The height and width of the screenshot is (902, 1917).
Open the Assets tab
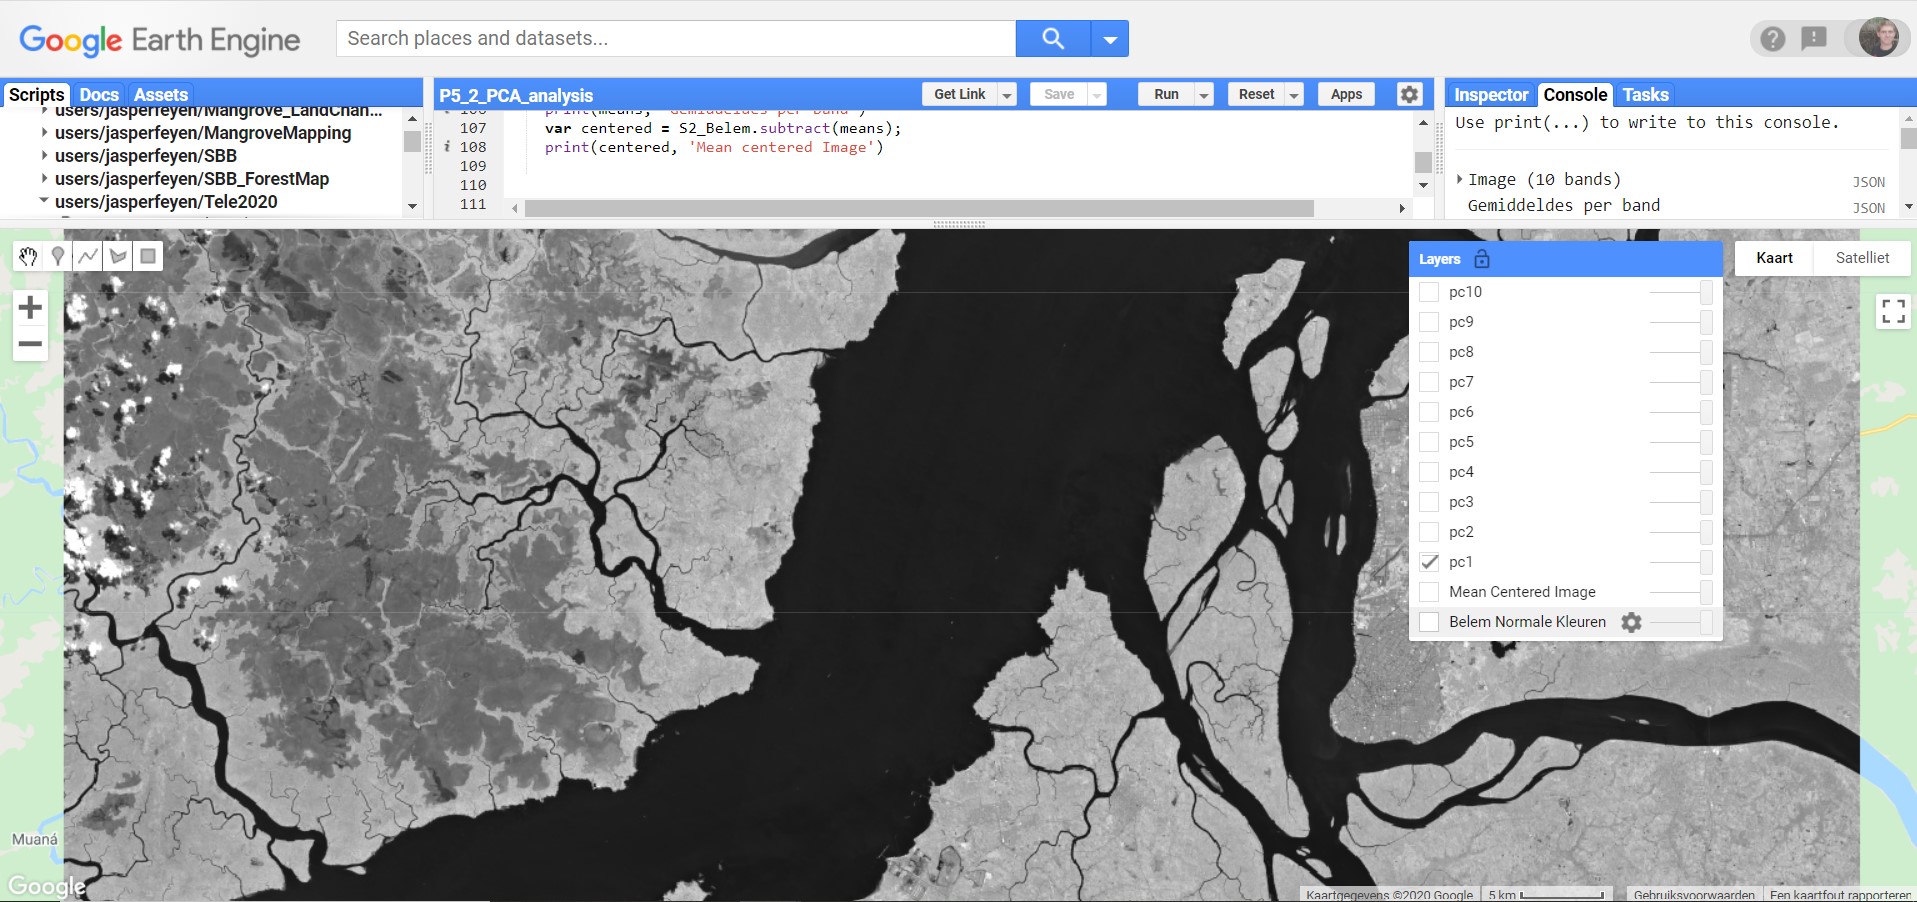pos(160,95)
